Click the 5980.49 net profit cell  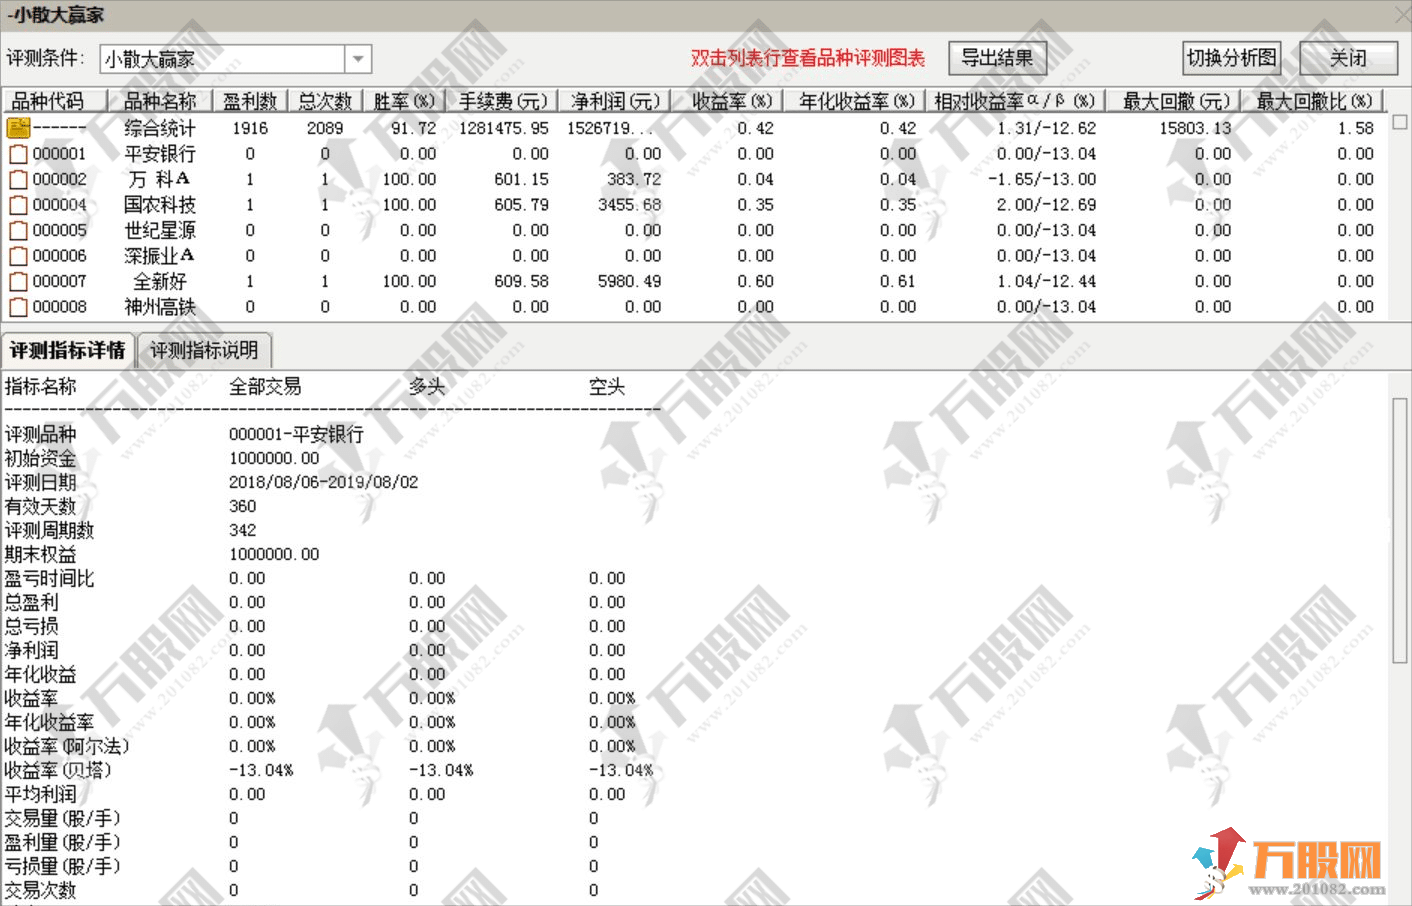[630, 282]
